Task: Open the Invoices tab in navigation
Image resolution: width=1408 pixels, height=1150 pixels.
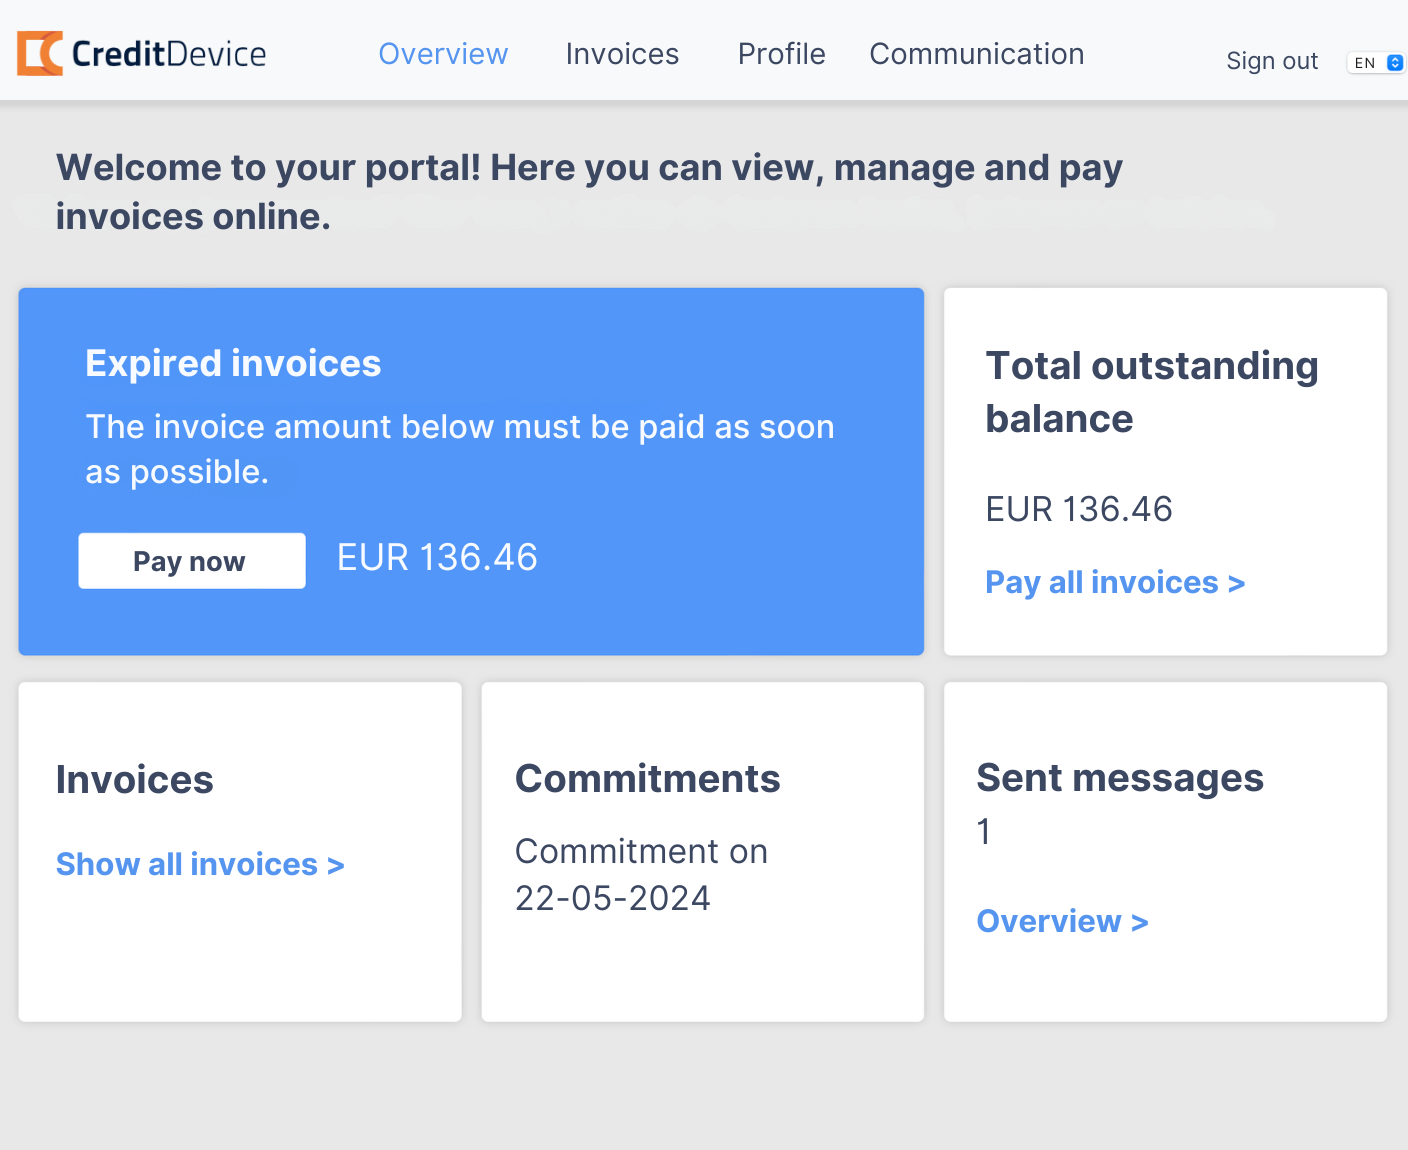Action: coord(622,54)
